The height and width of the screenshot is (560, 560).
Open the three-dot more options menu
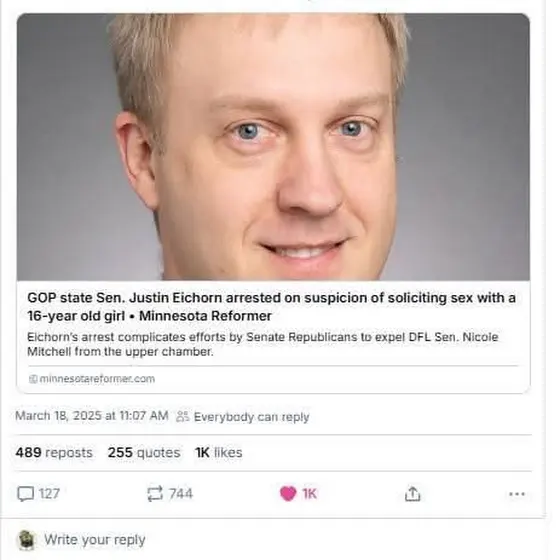tap(517, 494)
